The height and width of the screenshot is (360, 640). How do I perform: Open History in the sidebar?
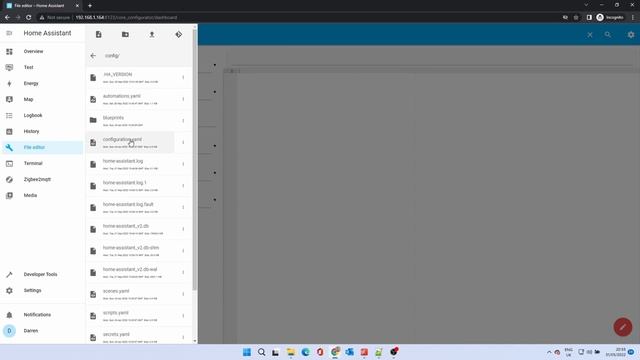point(42,131)
